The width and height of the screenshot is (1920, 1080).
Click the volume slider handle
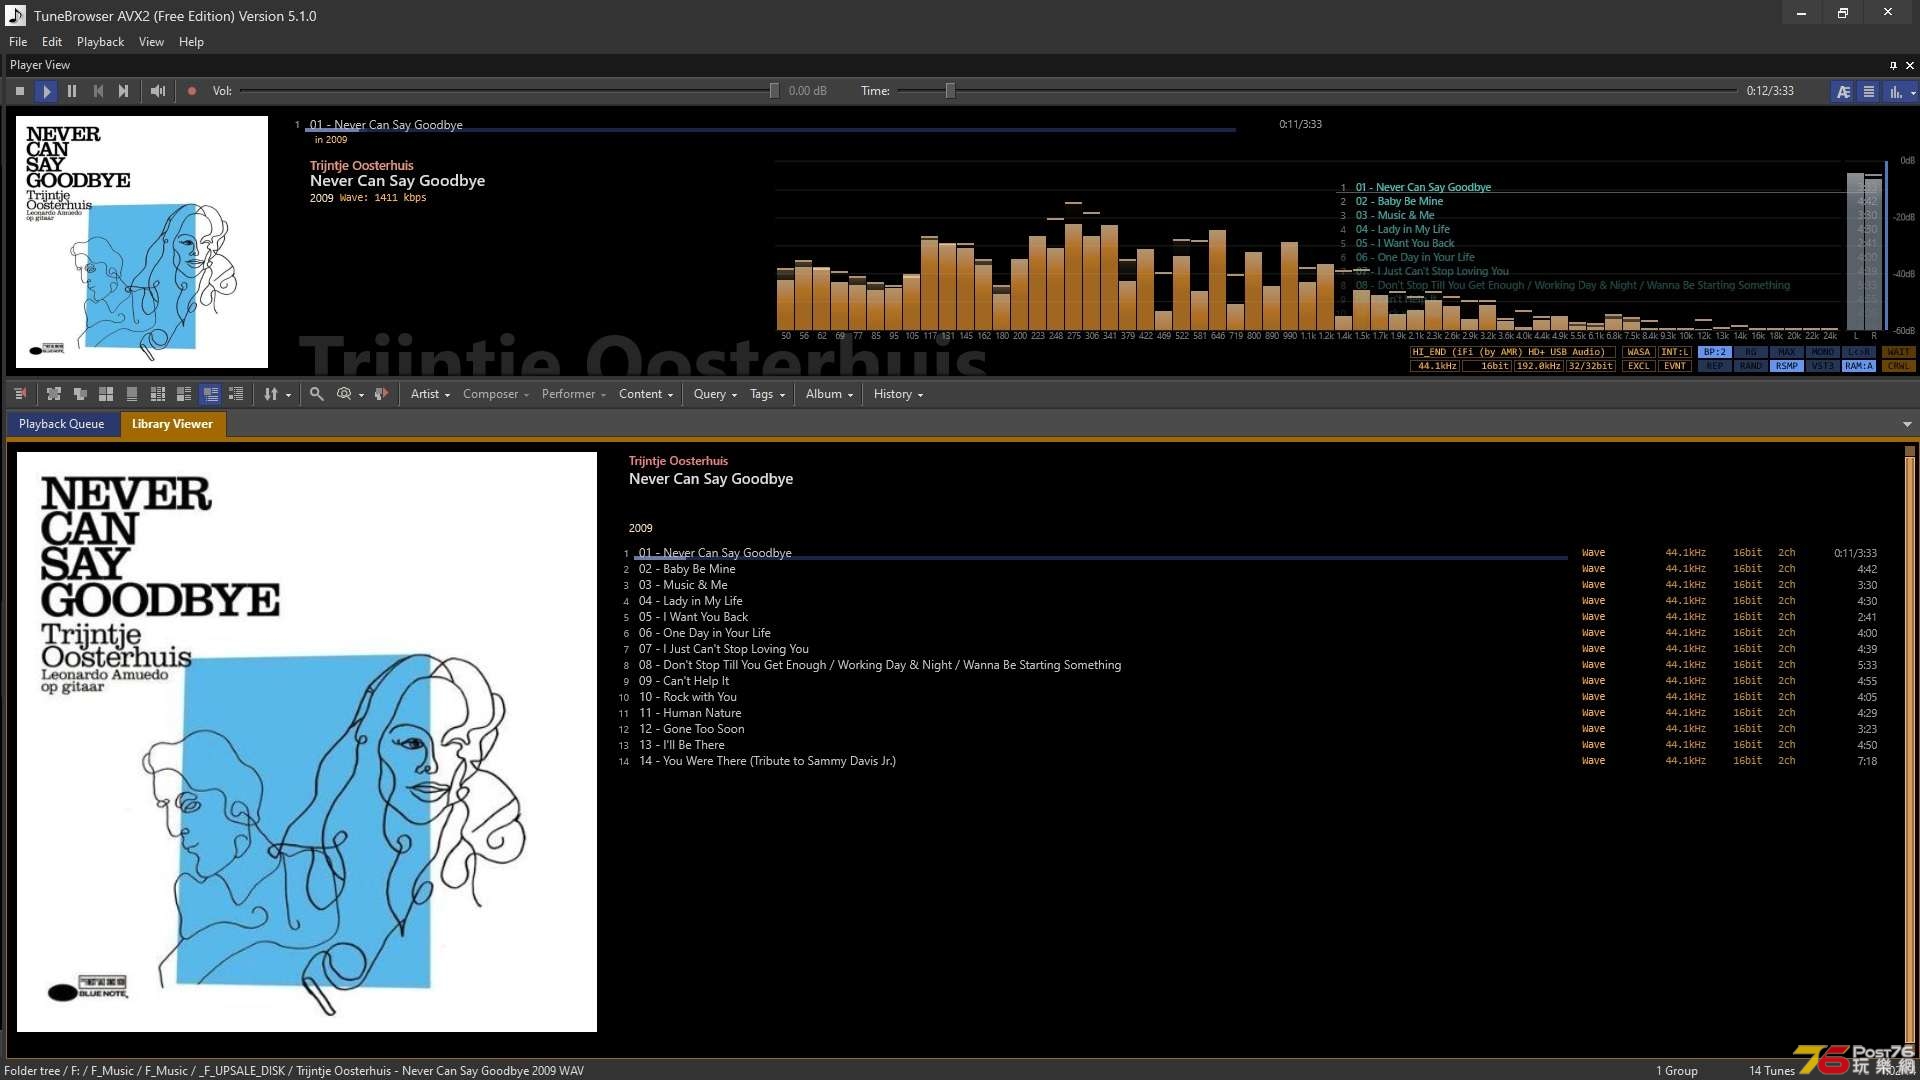point(774,91)
